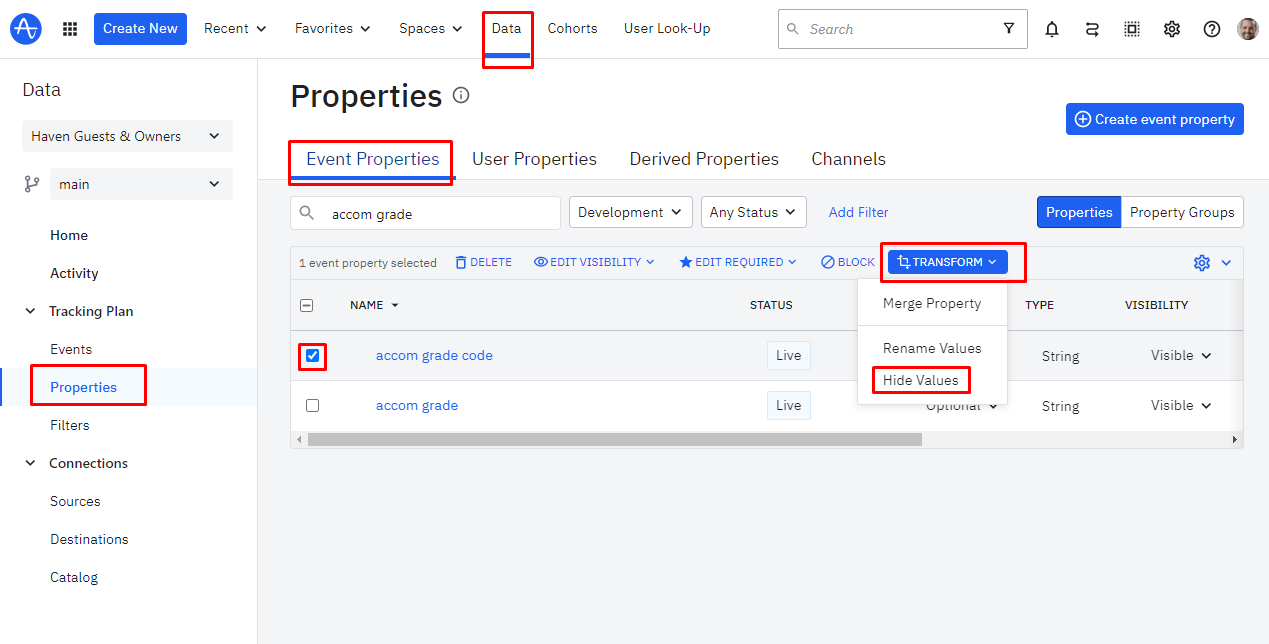This screenshot has width=1269, height=644.
Task: Open the accom grade code link
Action: pyautogui.click(x=434, y=355)
